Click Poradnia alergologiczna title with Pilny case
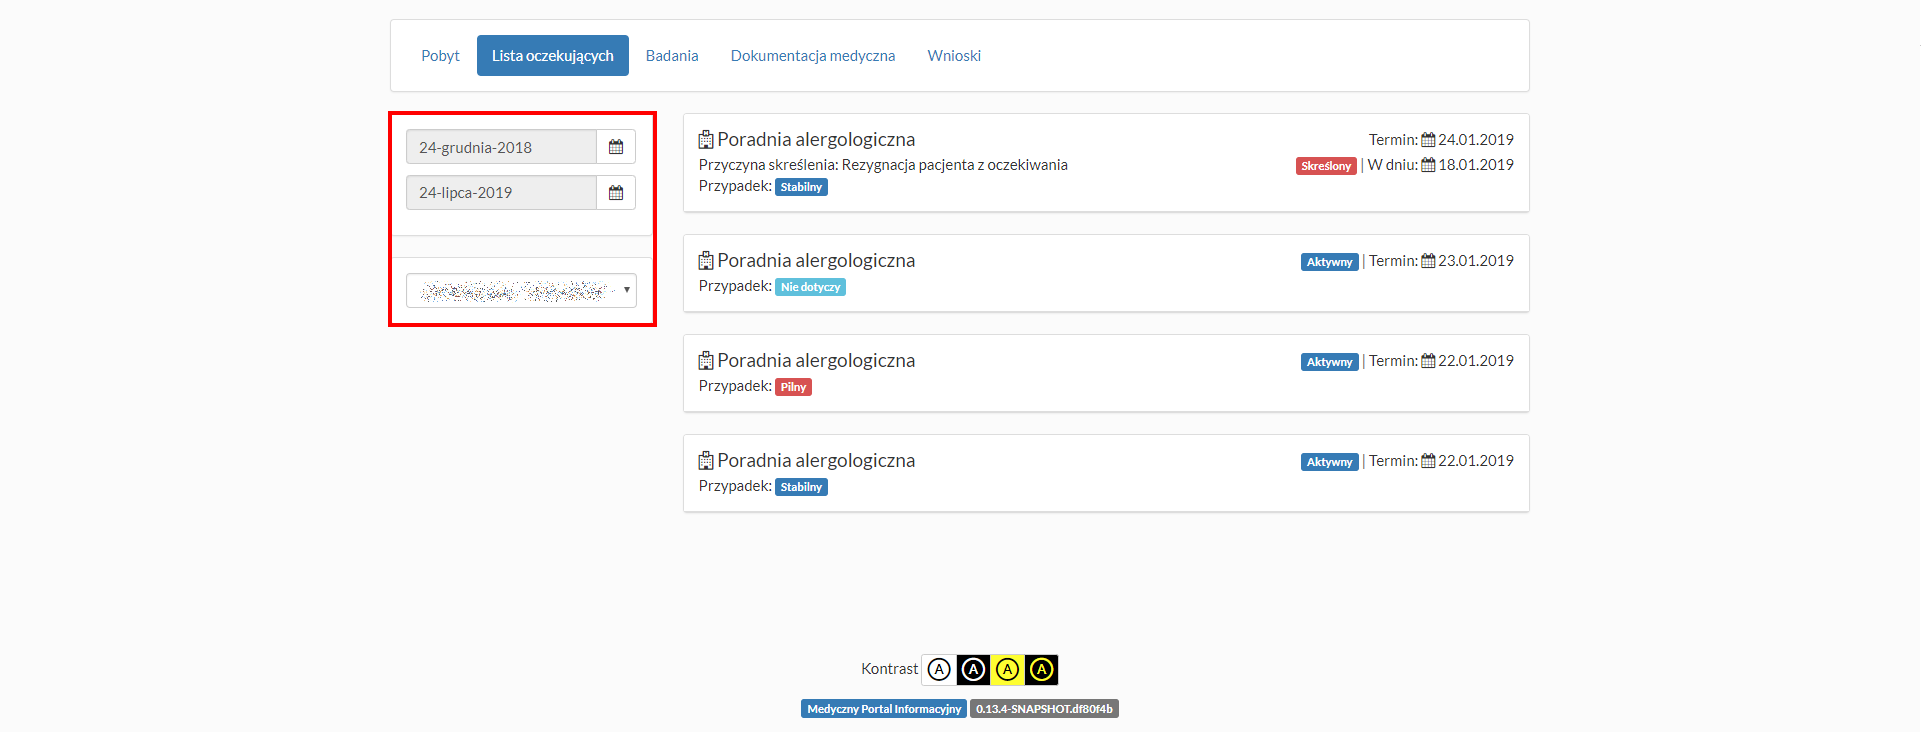Screen dimensions: 1921x732 (x=816, y=361)
